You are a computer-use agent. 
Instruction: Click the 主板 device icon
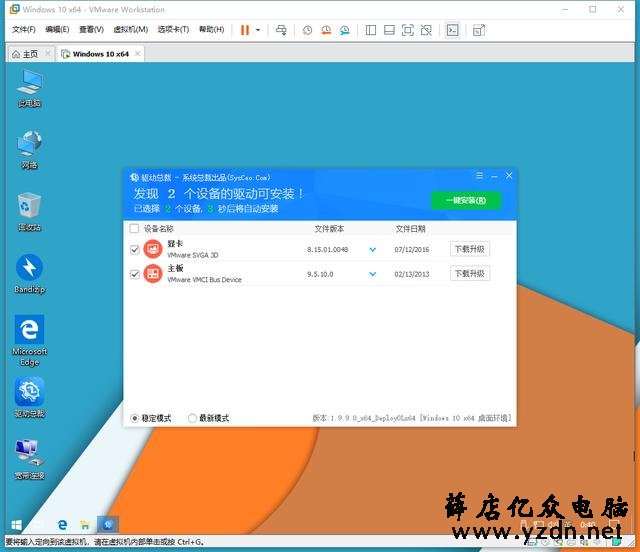click(153, 274)
